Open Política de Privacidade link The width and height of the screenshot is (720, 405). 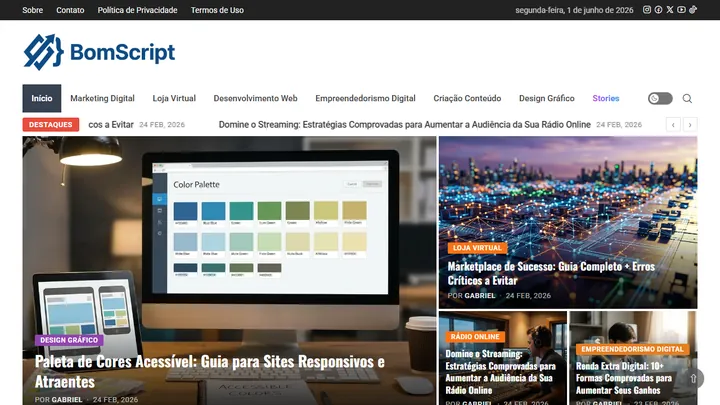click(x=137, y=10)
